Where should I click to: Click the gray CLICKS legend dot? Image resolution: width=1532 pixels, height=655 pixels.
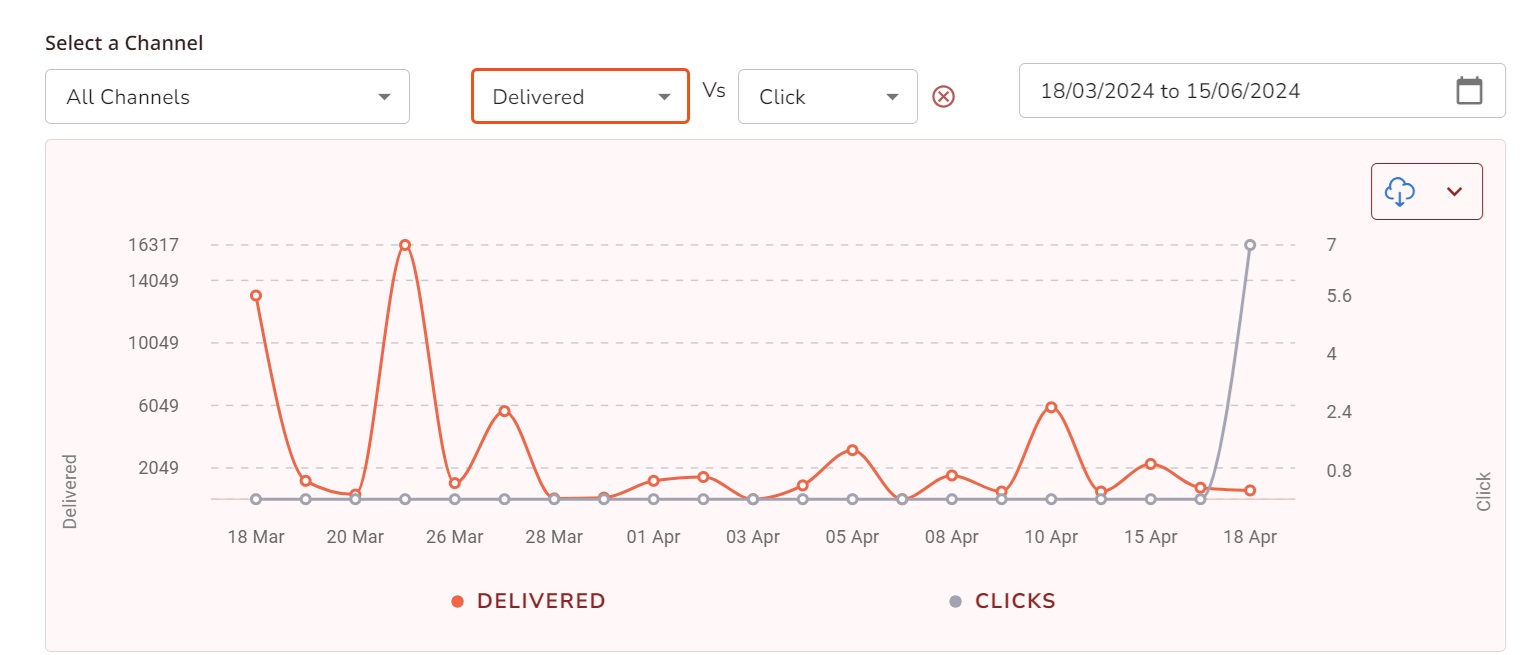pos(955,601)
